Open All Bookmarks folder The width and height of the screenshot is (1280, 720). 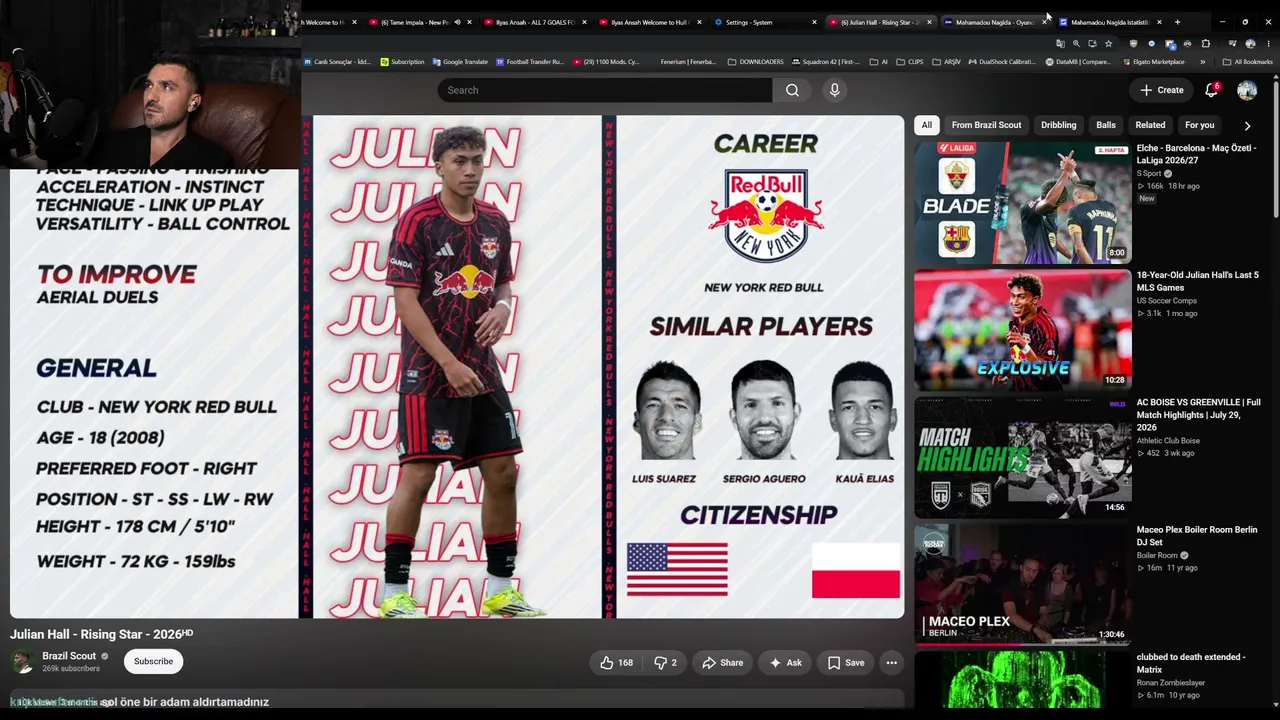coord(1247,62)
